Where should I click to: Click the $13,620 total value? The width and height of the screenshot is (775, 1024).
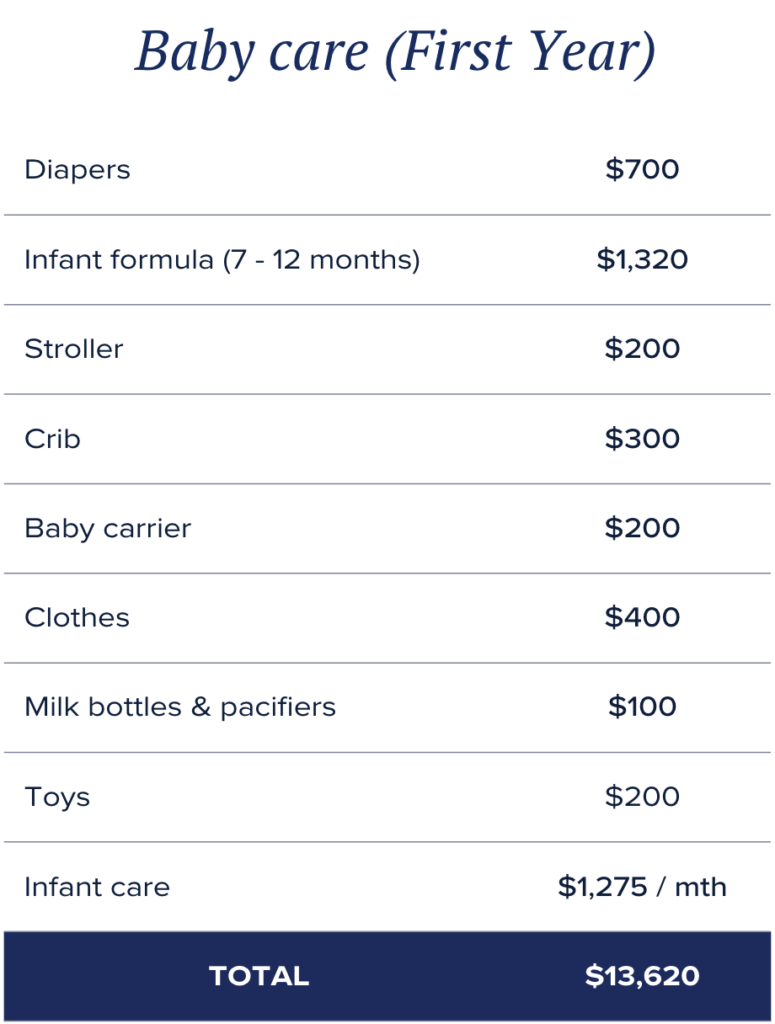(642, 976)
